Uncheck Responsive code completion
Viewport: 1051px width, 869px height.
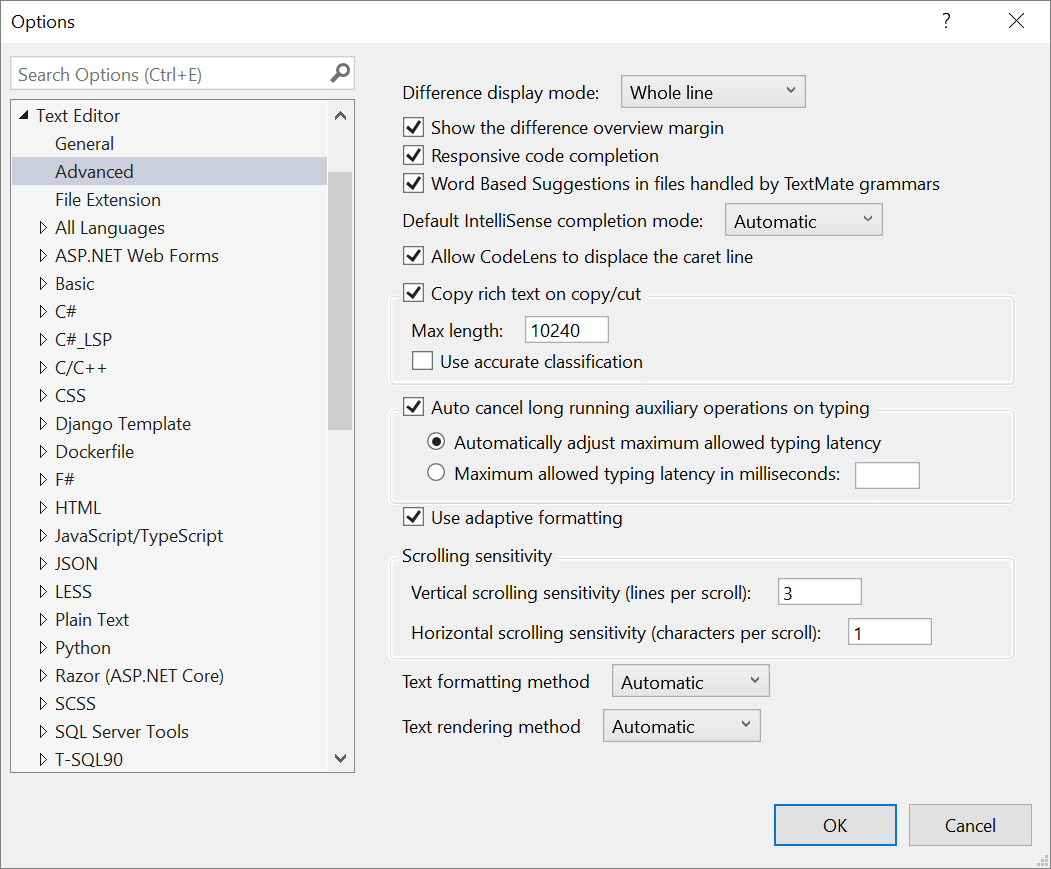[414, 156]
